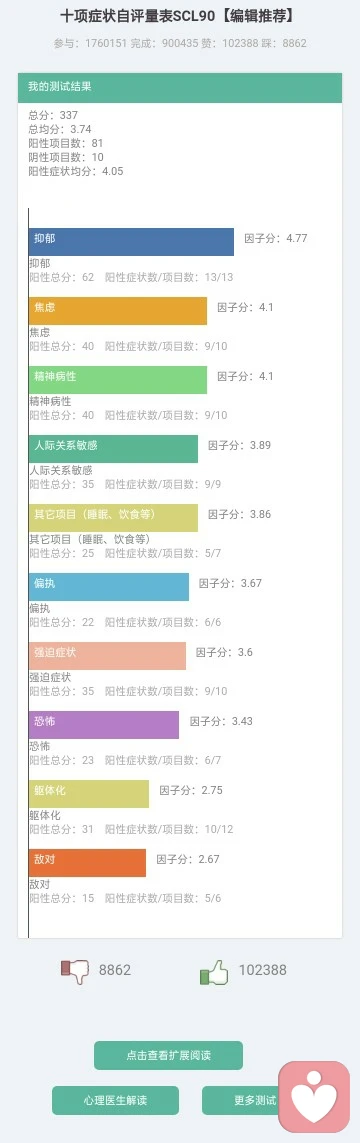Click the green thumbs-up icon
The height and width of the screenshot is (1143, 360).
214,972
